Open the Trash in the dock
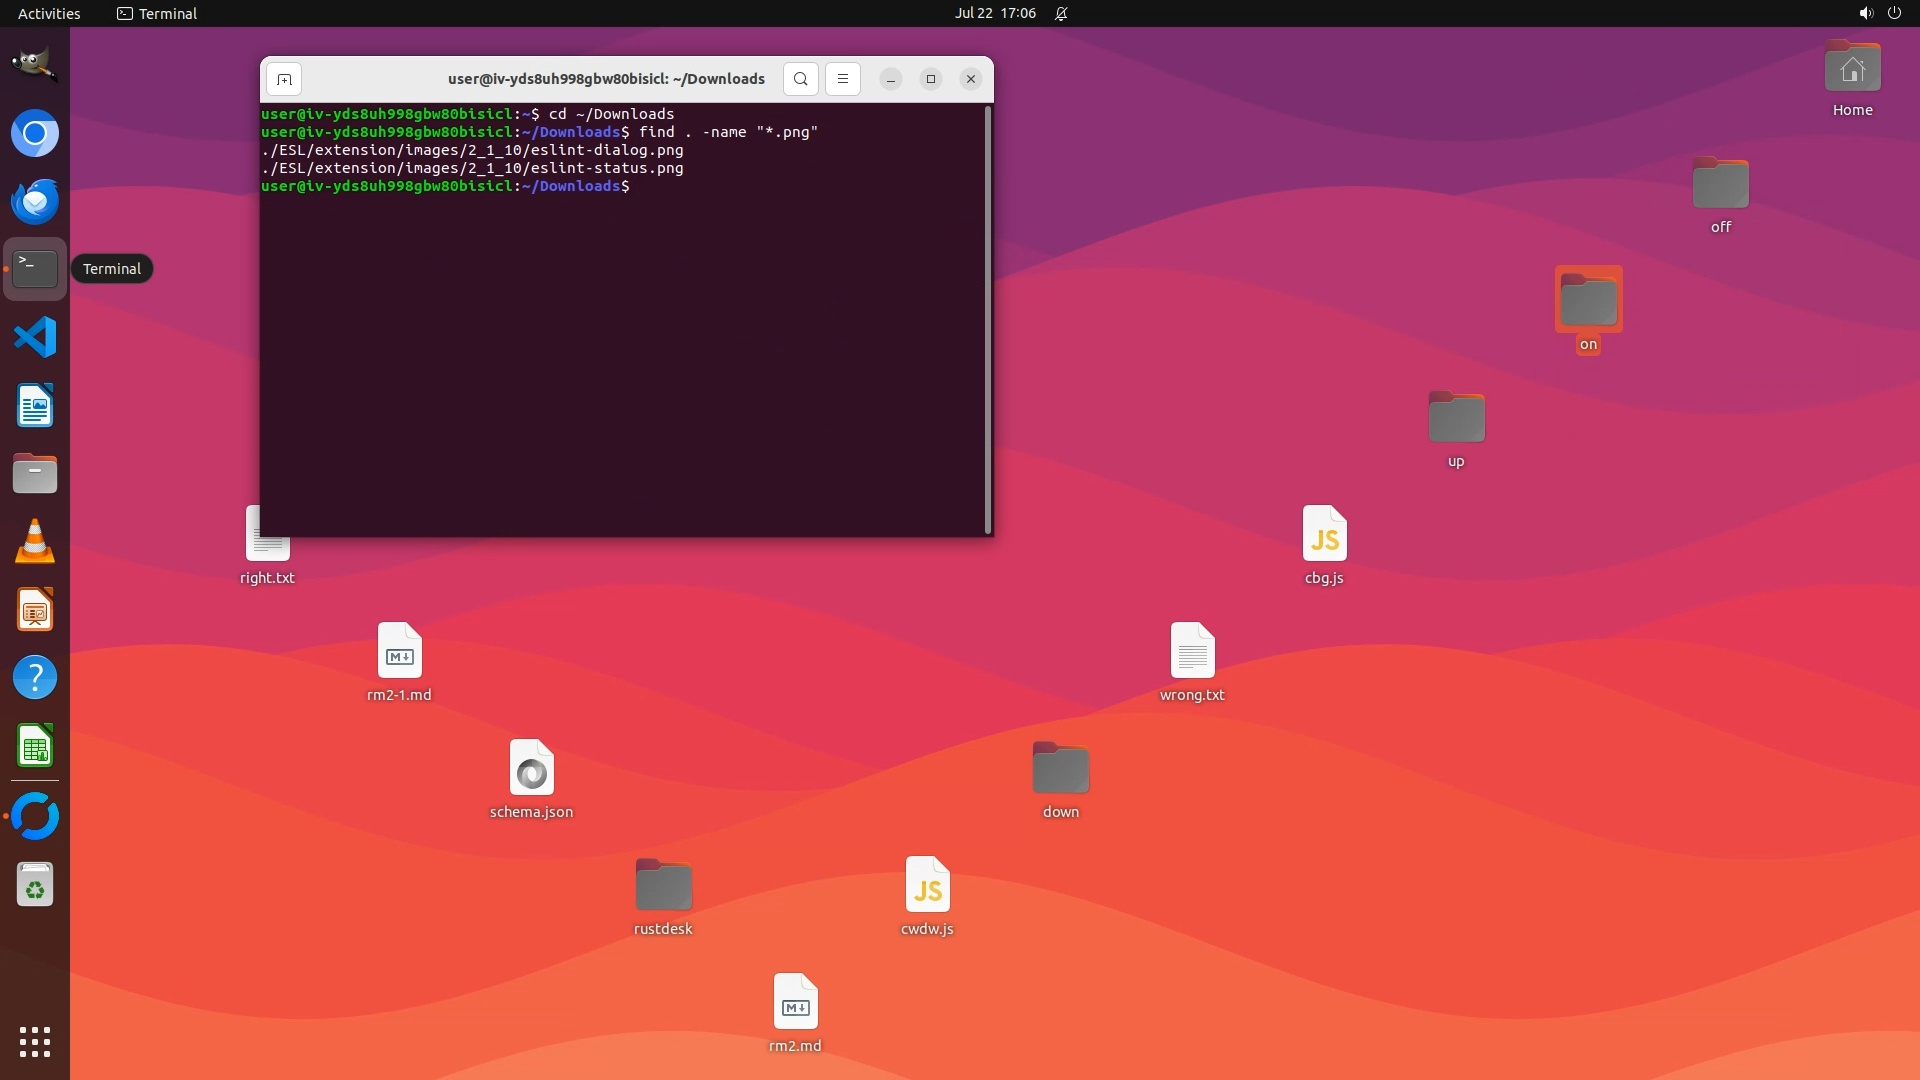 click(35, 885)
